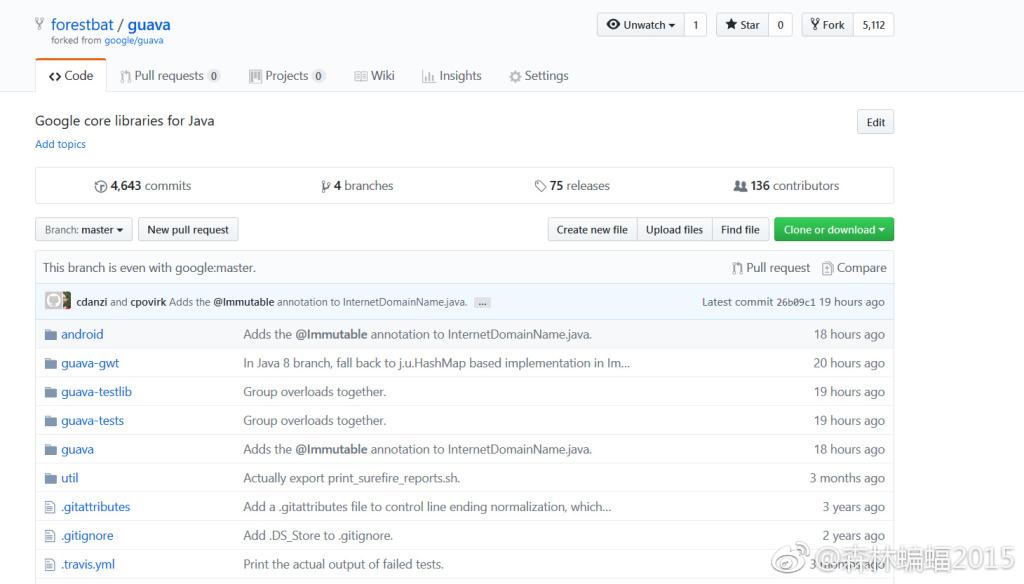Screen dimensions: 1024x584
Task: Click the .gitignore file icon
Action: tap(50, 536)
